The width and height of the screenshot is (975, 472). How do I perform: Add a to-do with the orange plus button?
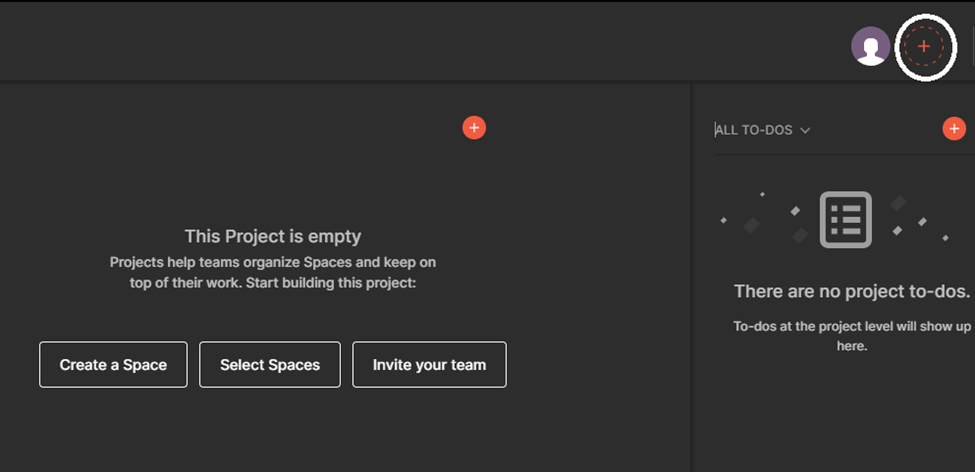pyautogui.click(x=954, y=129)
